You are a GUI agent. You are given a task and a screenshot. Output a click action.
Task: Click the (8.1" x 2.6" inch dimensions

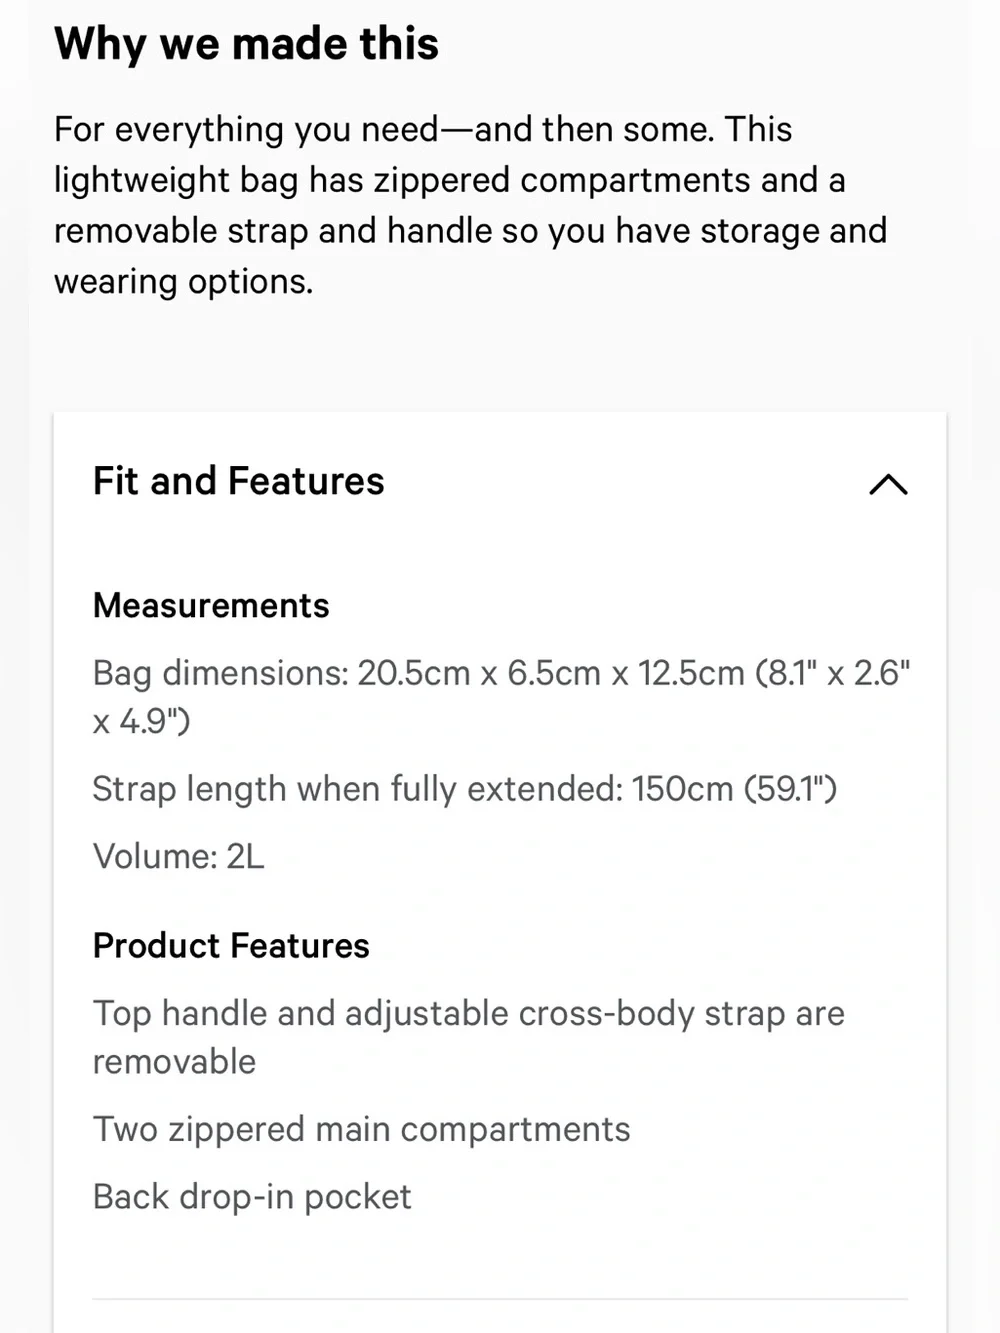(833, 673)
